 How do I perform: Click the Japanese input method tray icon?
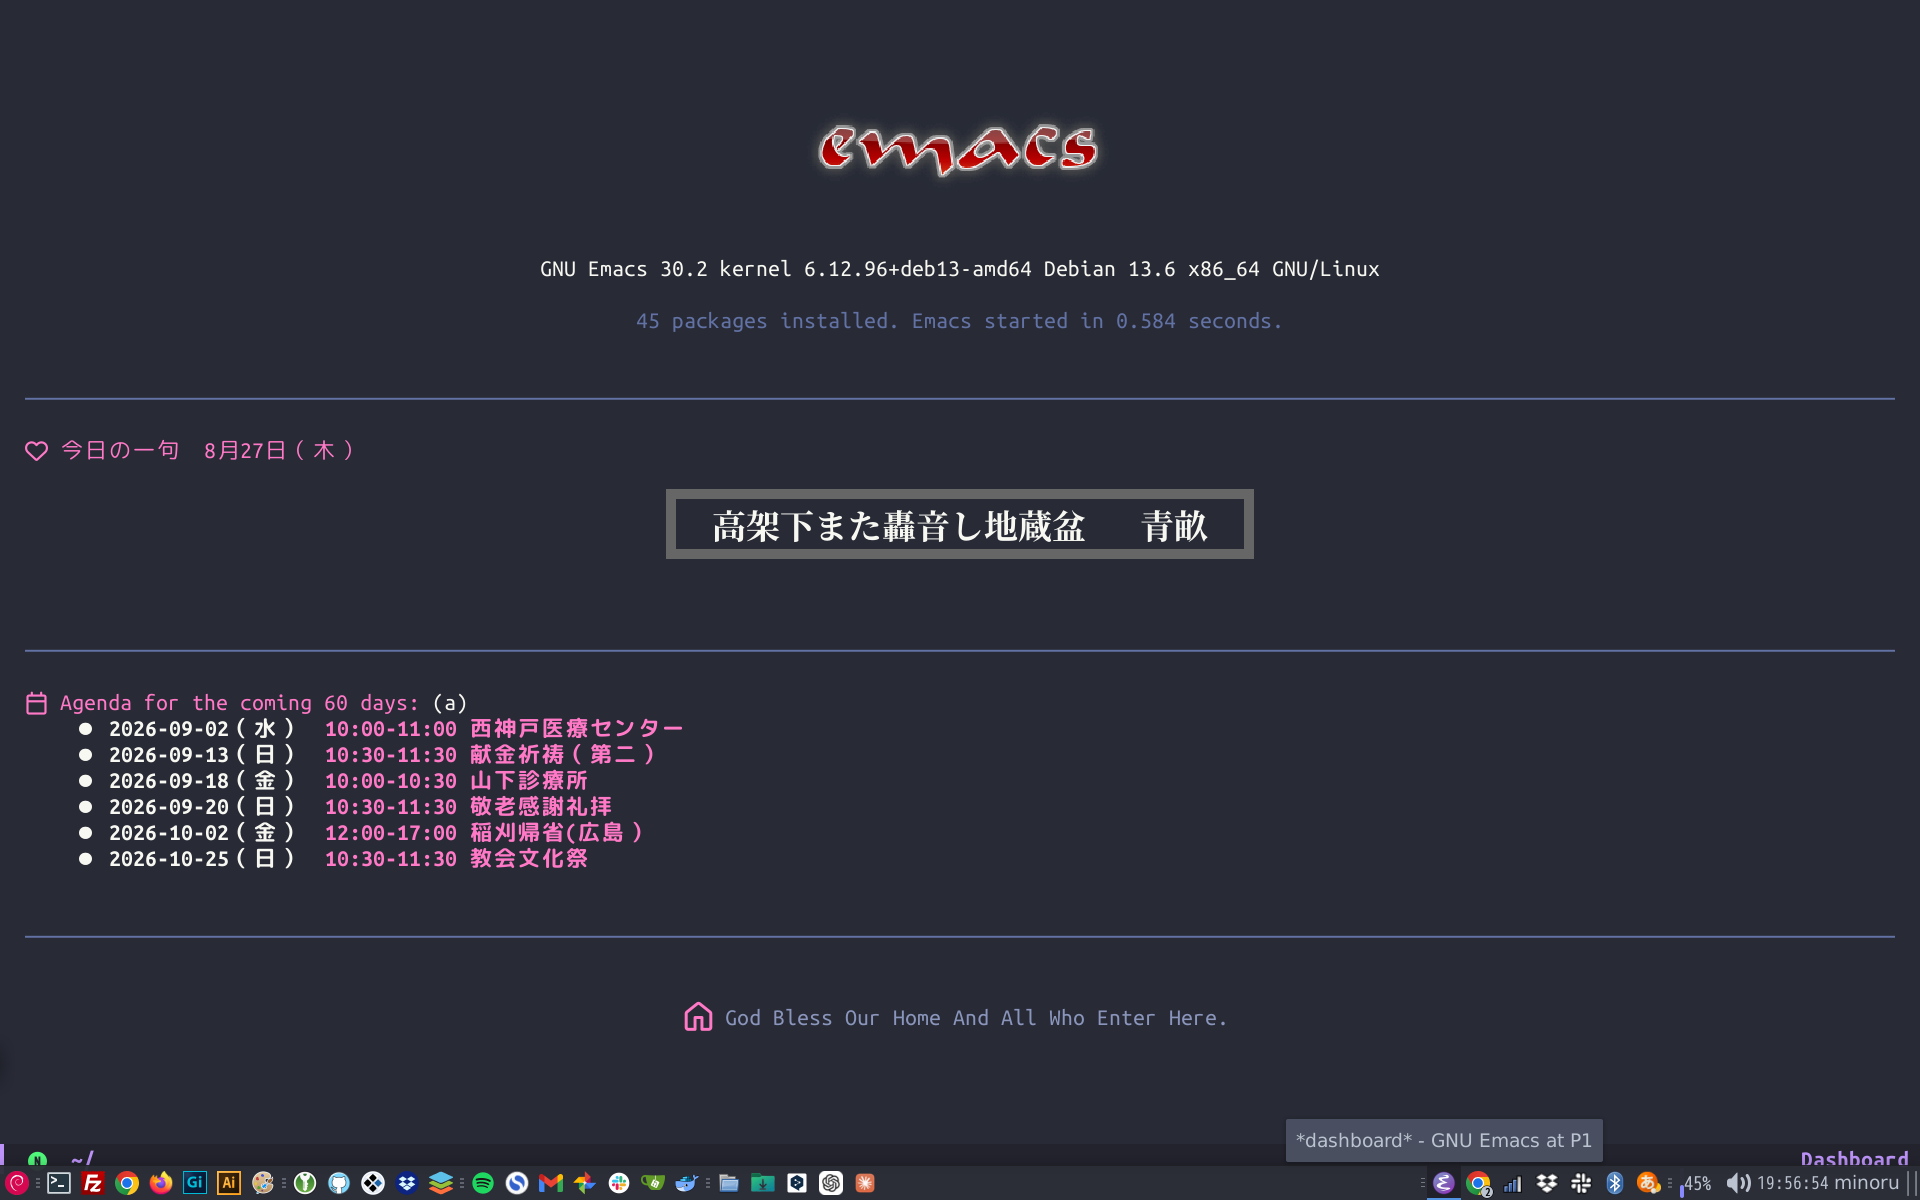point(1649,1183)
